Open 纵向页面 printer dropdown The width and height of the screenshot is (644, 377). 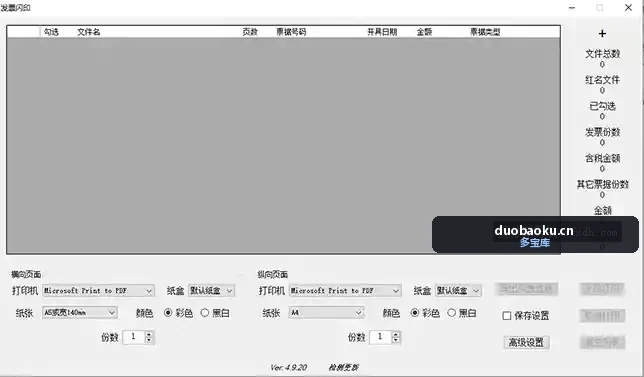(345, 291)
